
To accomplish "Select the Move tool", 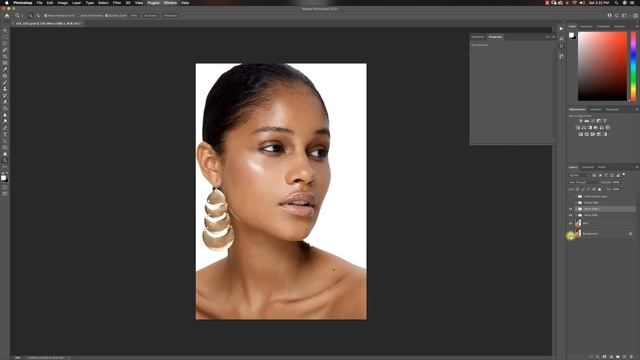I will point(5,29).
